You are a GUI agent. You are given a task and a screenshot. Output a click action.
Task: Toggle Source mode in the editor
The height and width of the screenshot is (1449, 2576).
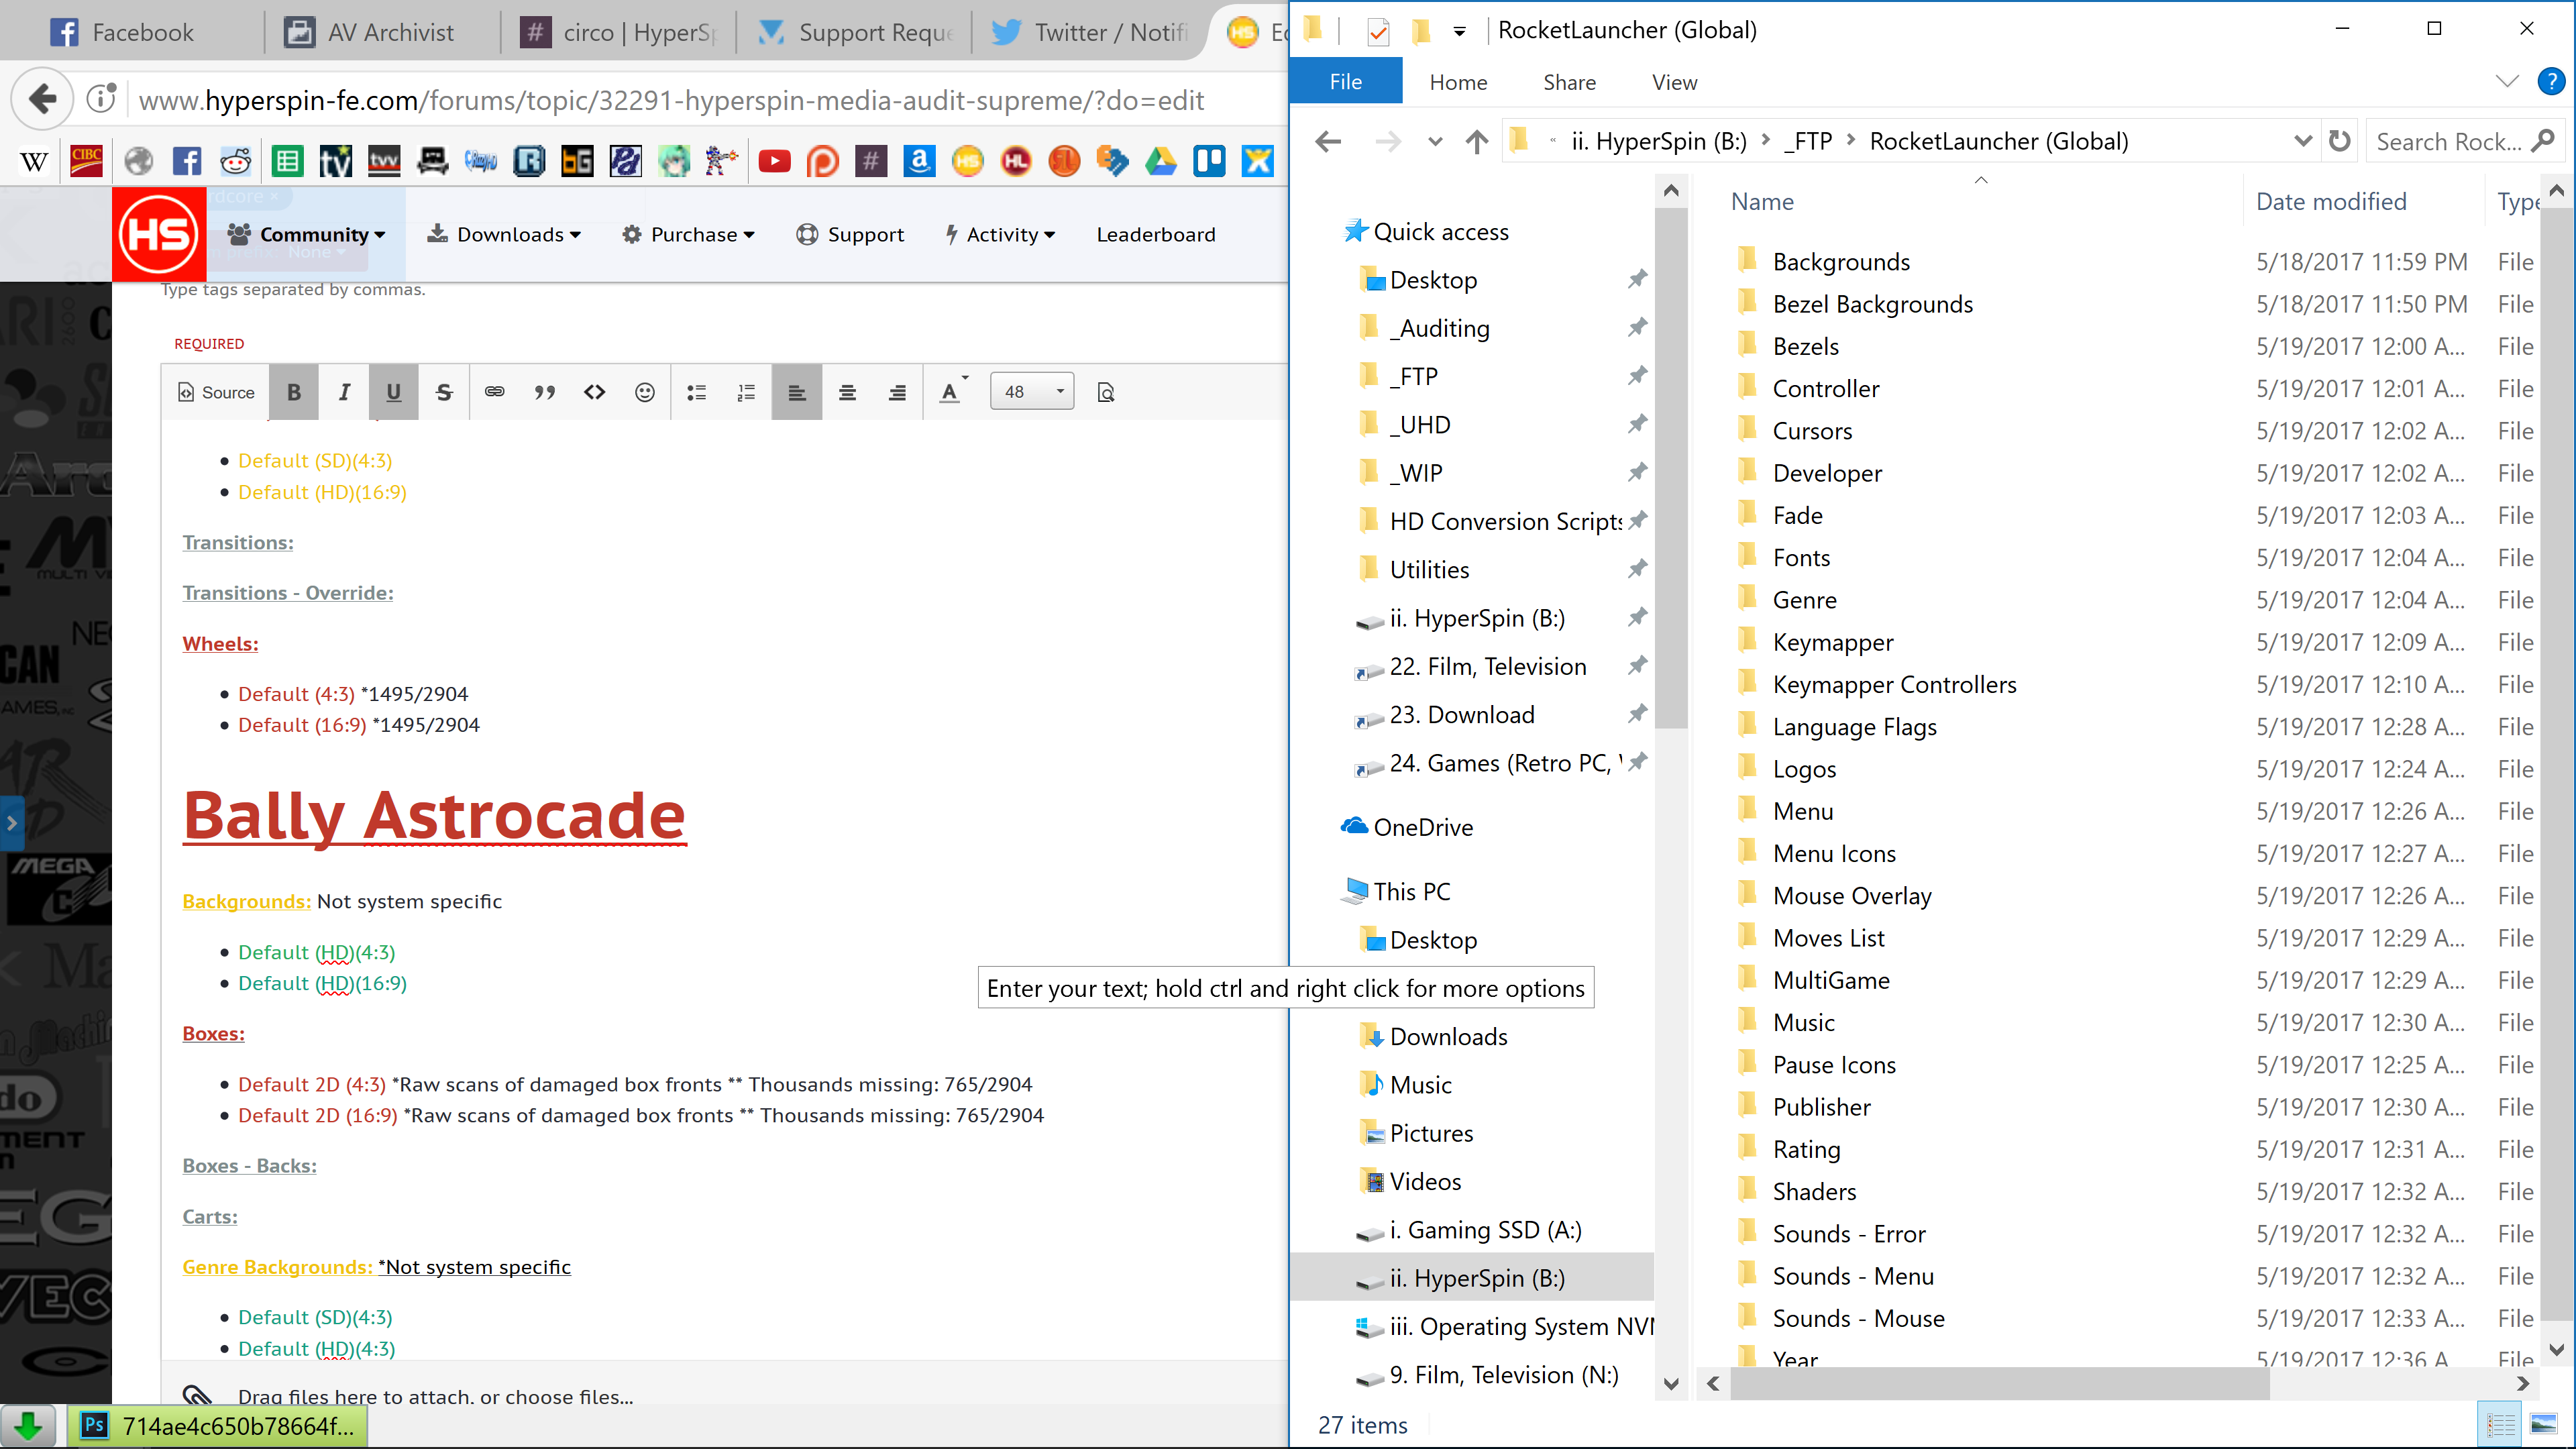pyautogui.click(x=216, y=392)
